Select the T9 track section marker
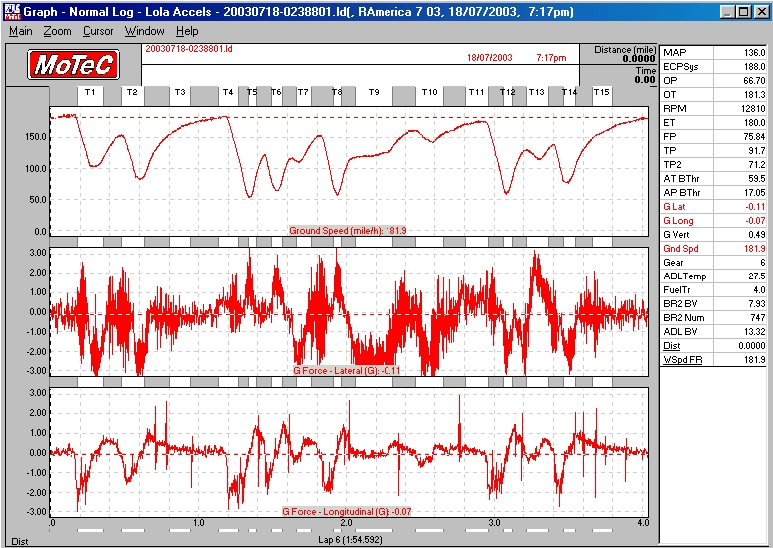Viewport: 773px width, 548px height. coord(374,92)
